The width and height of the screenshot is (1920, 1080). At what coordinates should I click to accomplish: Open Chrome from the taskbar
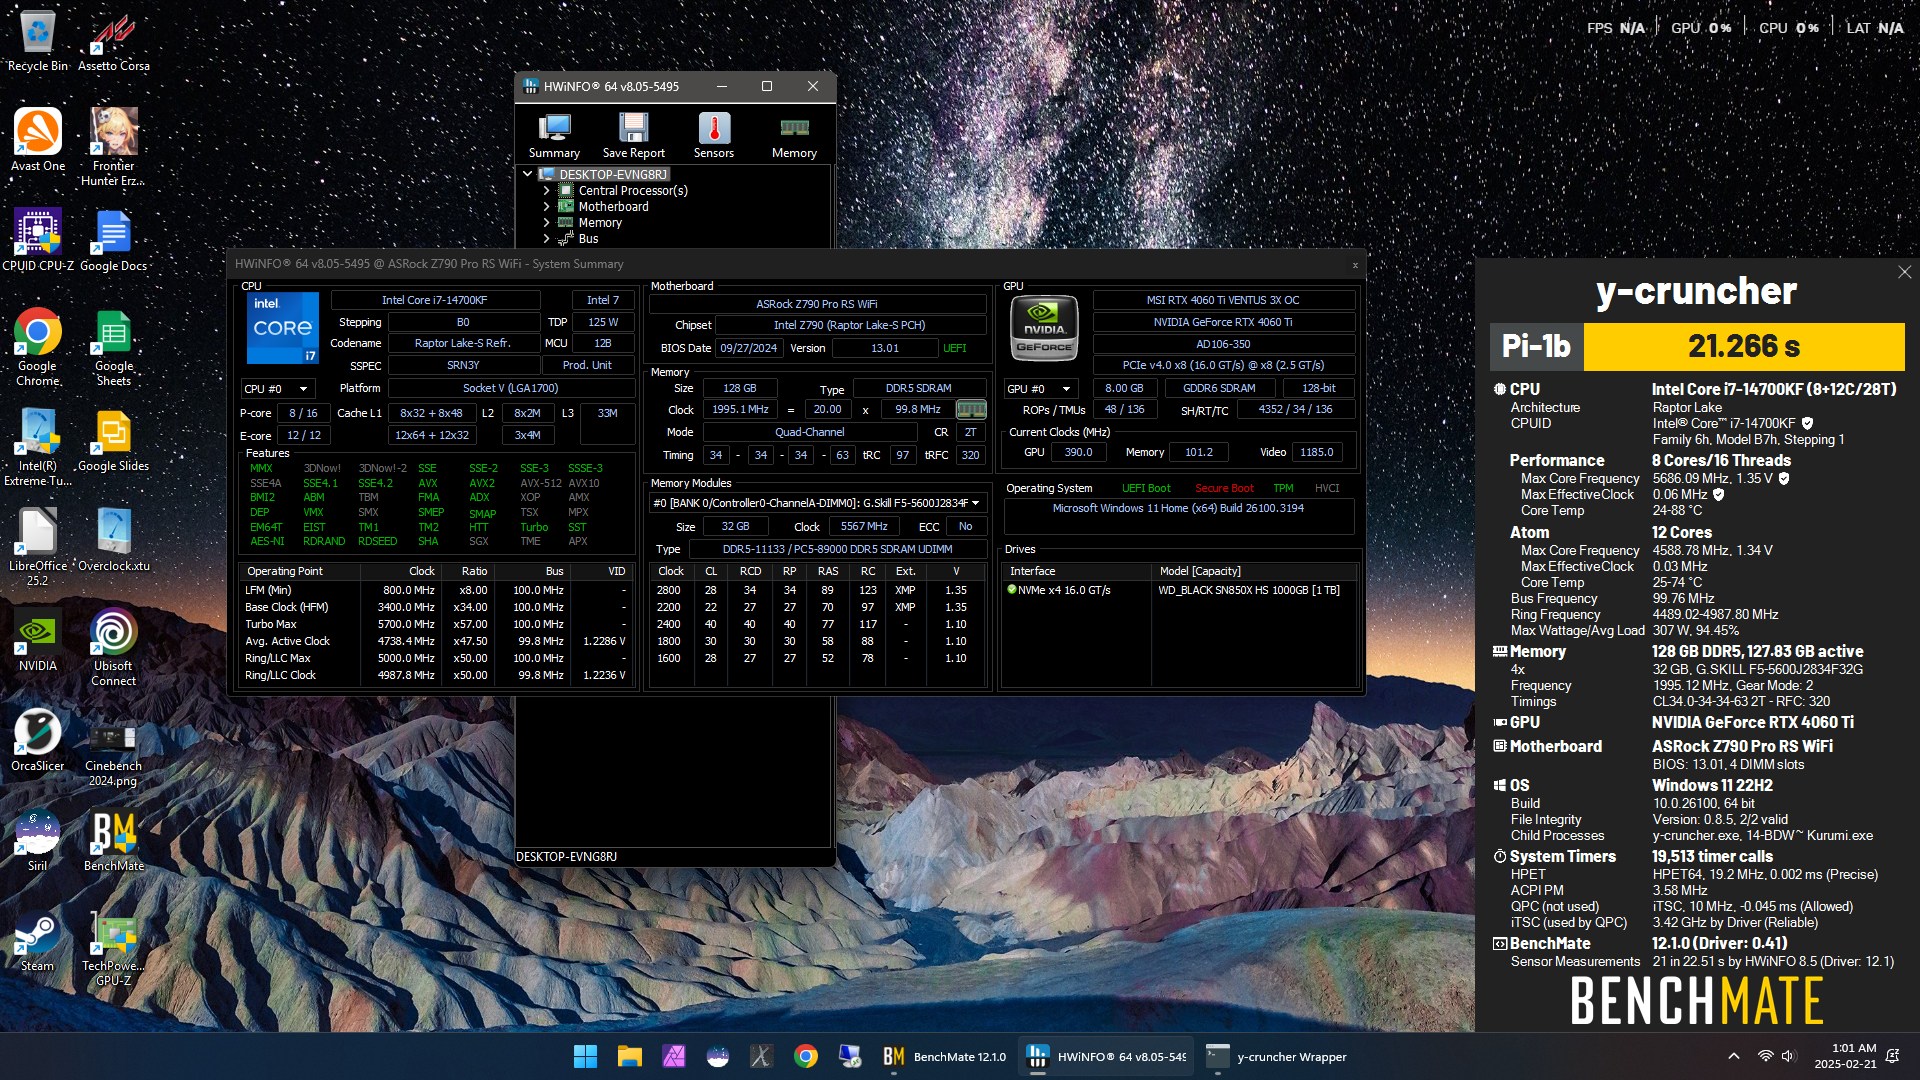[x=805, y=1056]
